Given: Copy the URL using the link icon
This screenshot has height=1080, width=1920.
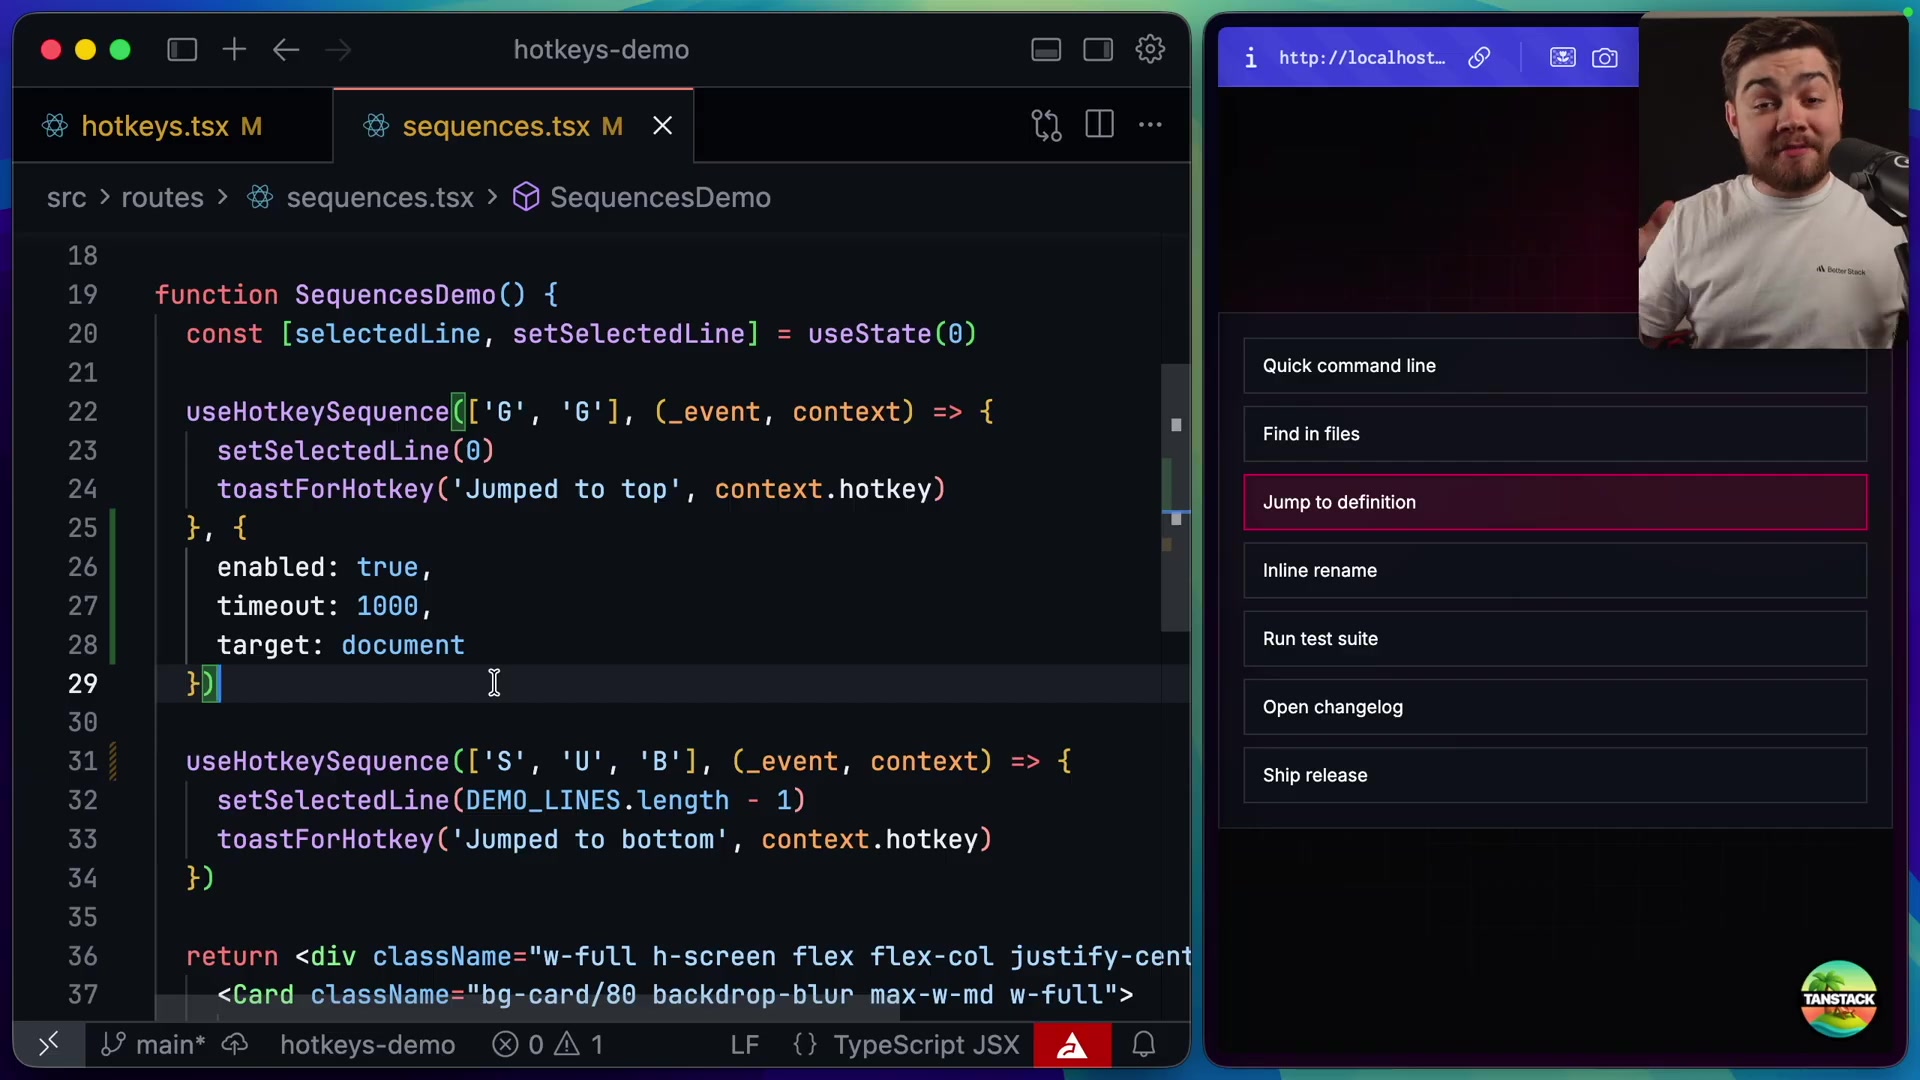Looking at the screenshot, I should tap(1479, 57).
